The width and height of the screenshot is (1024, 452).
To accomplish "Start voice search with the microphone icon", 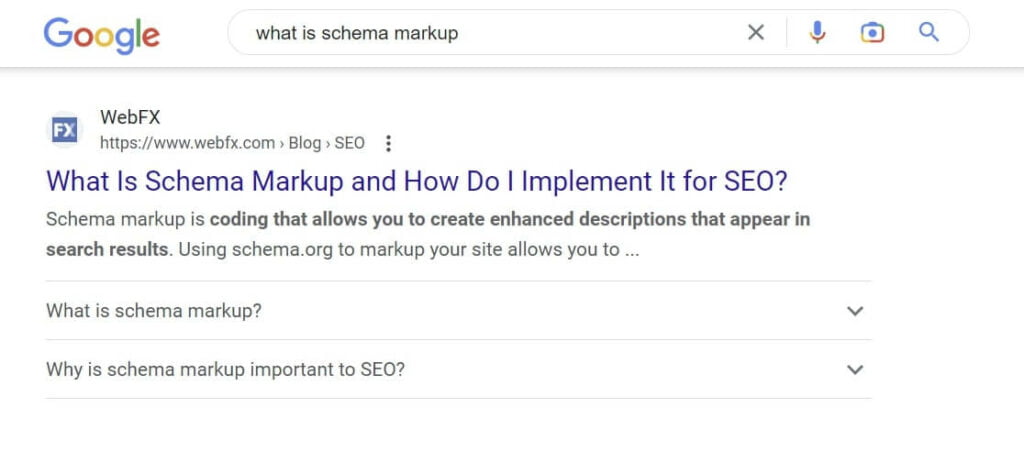I will (x=817, y=32).
